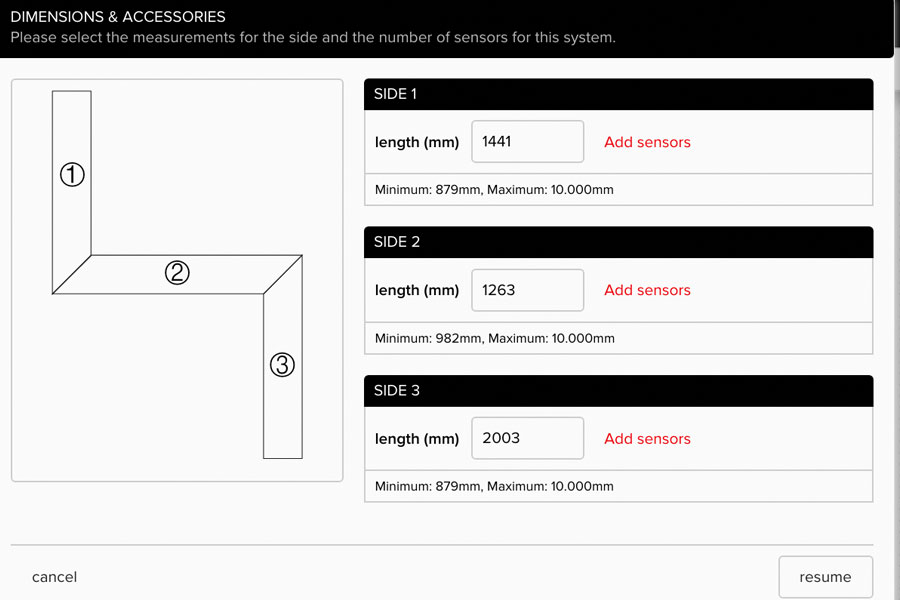Select the SIDE 3 header bar
This screenshot has width=900, height=600.
click(x=619, y=391)
